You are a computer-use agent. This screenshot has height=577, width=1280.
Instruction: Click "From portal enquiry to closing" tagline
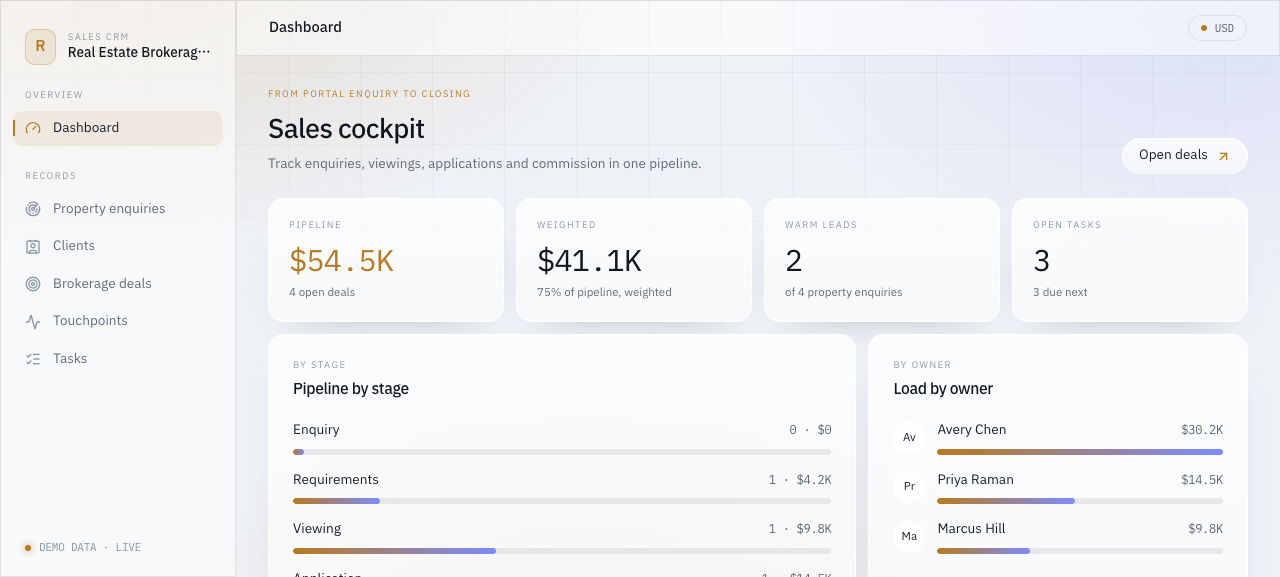point(369,94)
